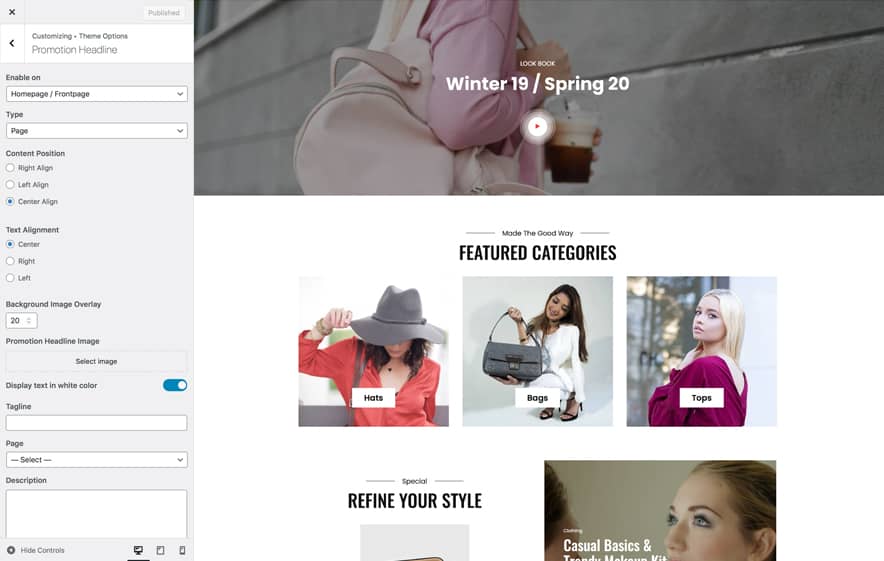Image resolution: width=884 pixels, height=561 pixels.
Task: Click the Customizing Theme Options breadcrumb text
Action: pos(79,36)
